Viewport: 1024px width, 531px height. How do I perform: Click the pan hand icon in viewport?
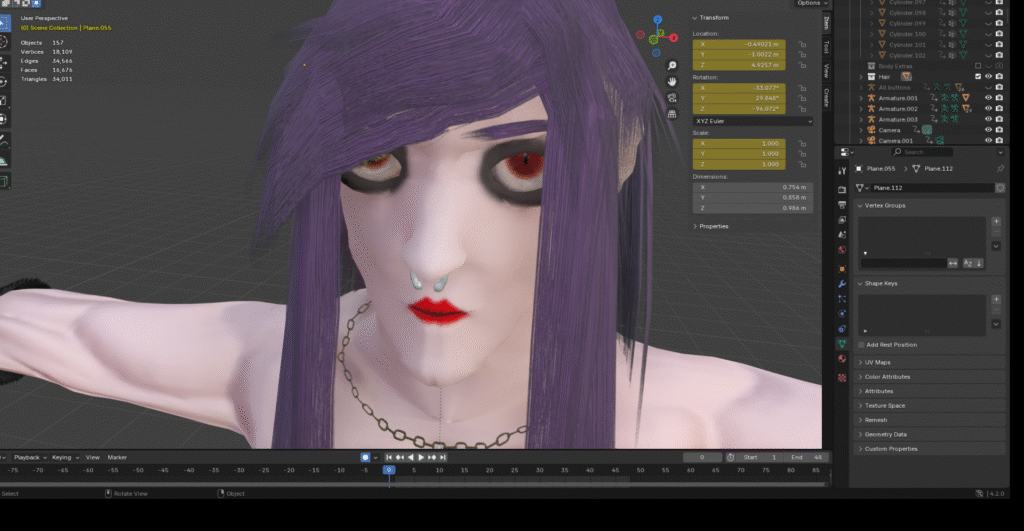pyautogui.click(x=672, y=81)
